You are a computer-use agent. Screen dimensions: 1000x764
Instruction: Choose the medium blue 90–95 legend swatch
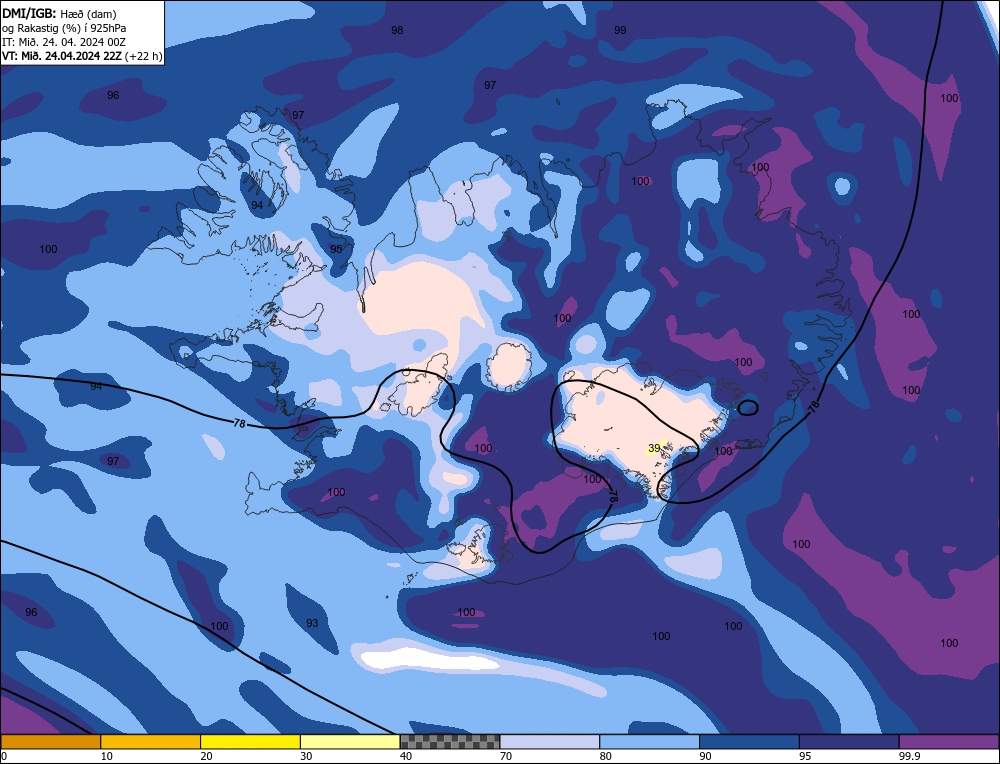(749, 742)
